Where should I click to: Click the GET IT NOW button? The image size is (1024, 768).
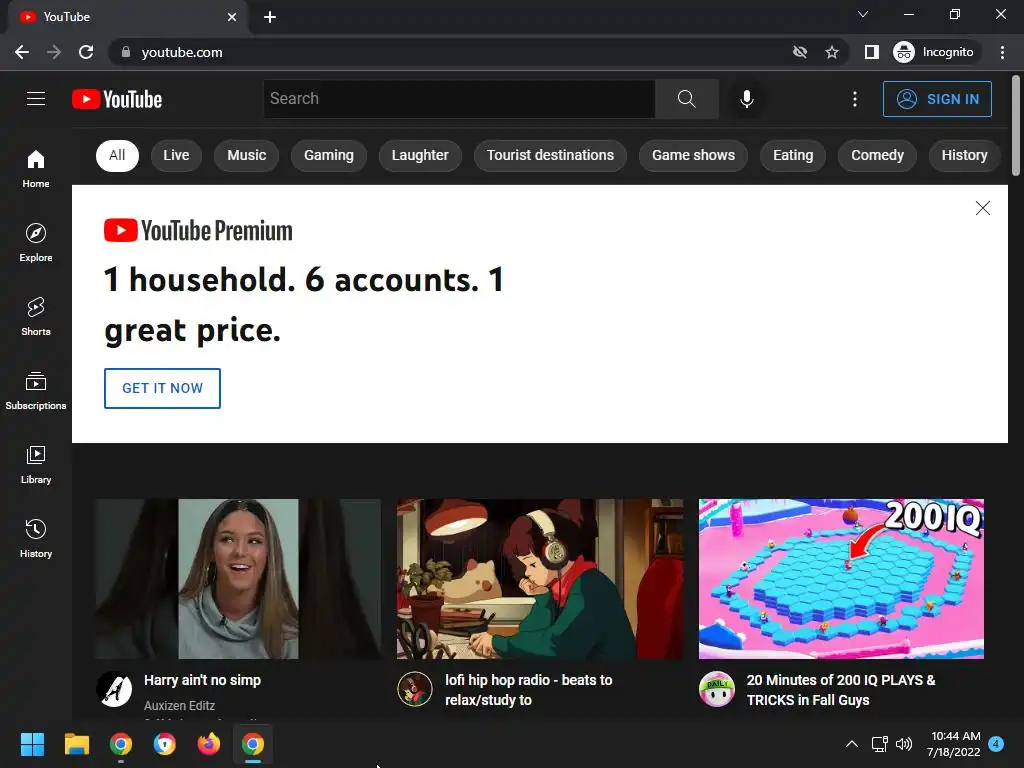(162, 389)
